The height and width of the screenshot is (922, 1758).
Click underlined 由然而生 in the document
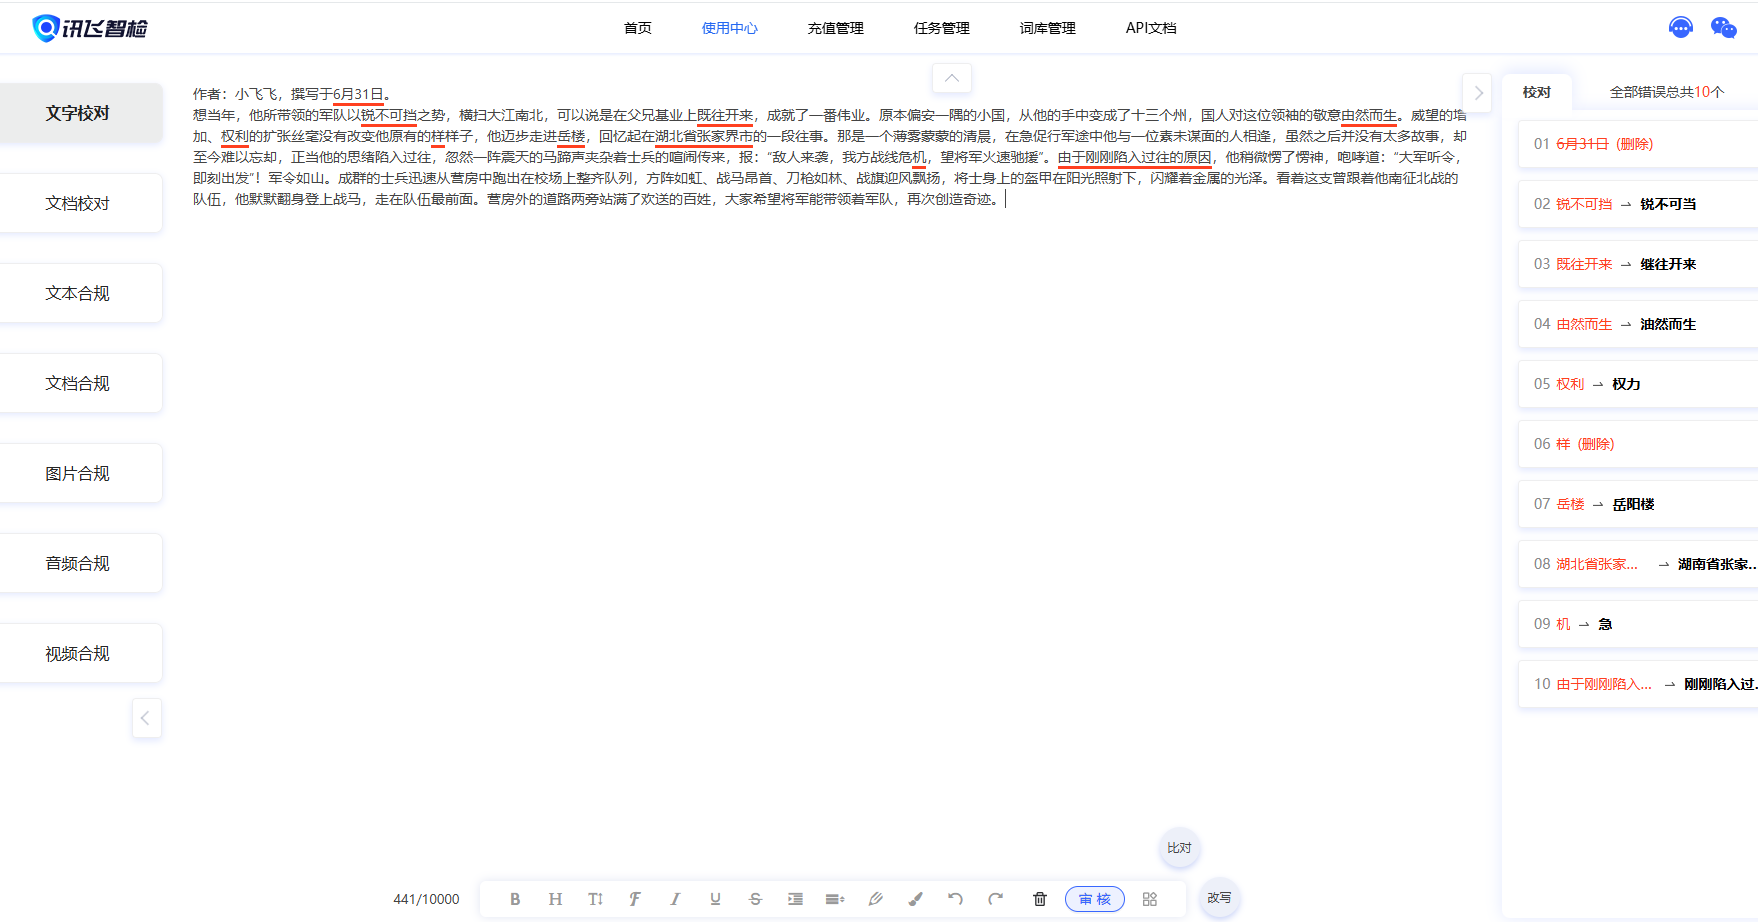(1369, 115)
